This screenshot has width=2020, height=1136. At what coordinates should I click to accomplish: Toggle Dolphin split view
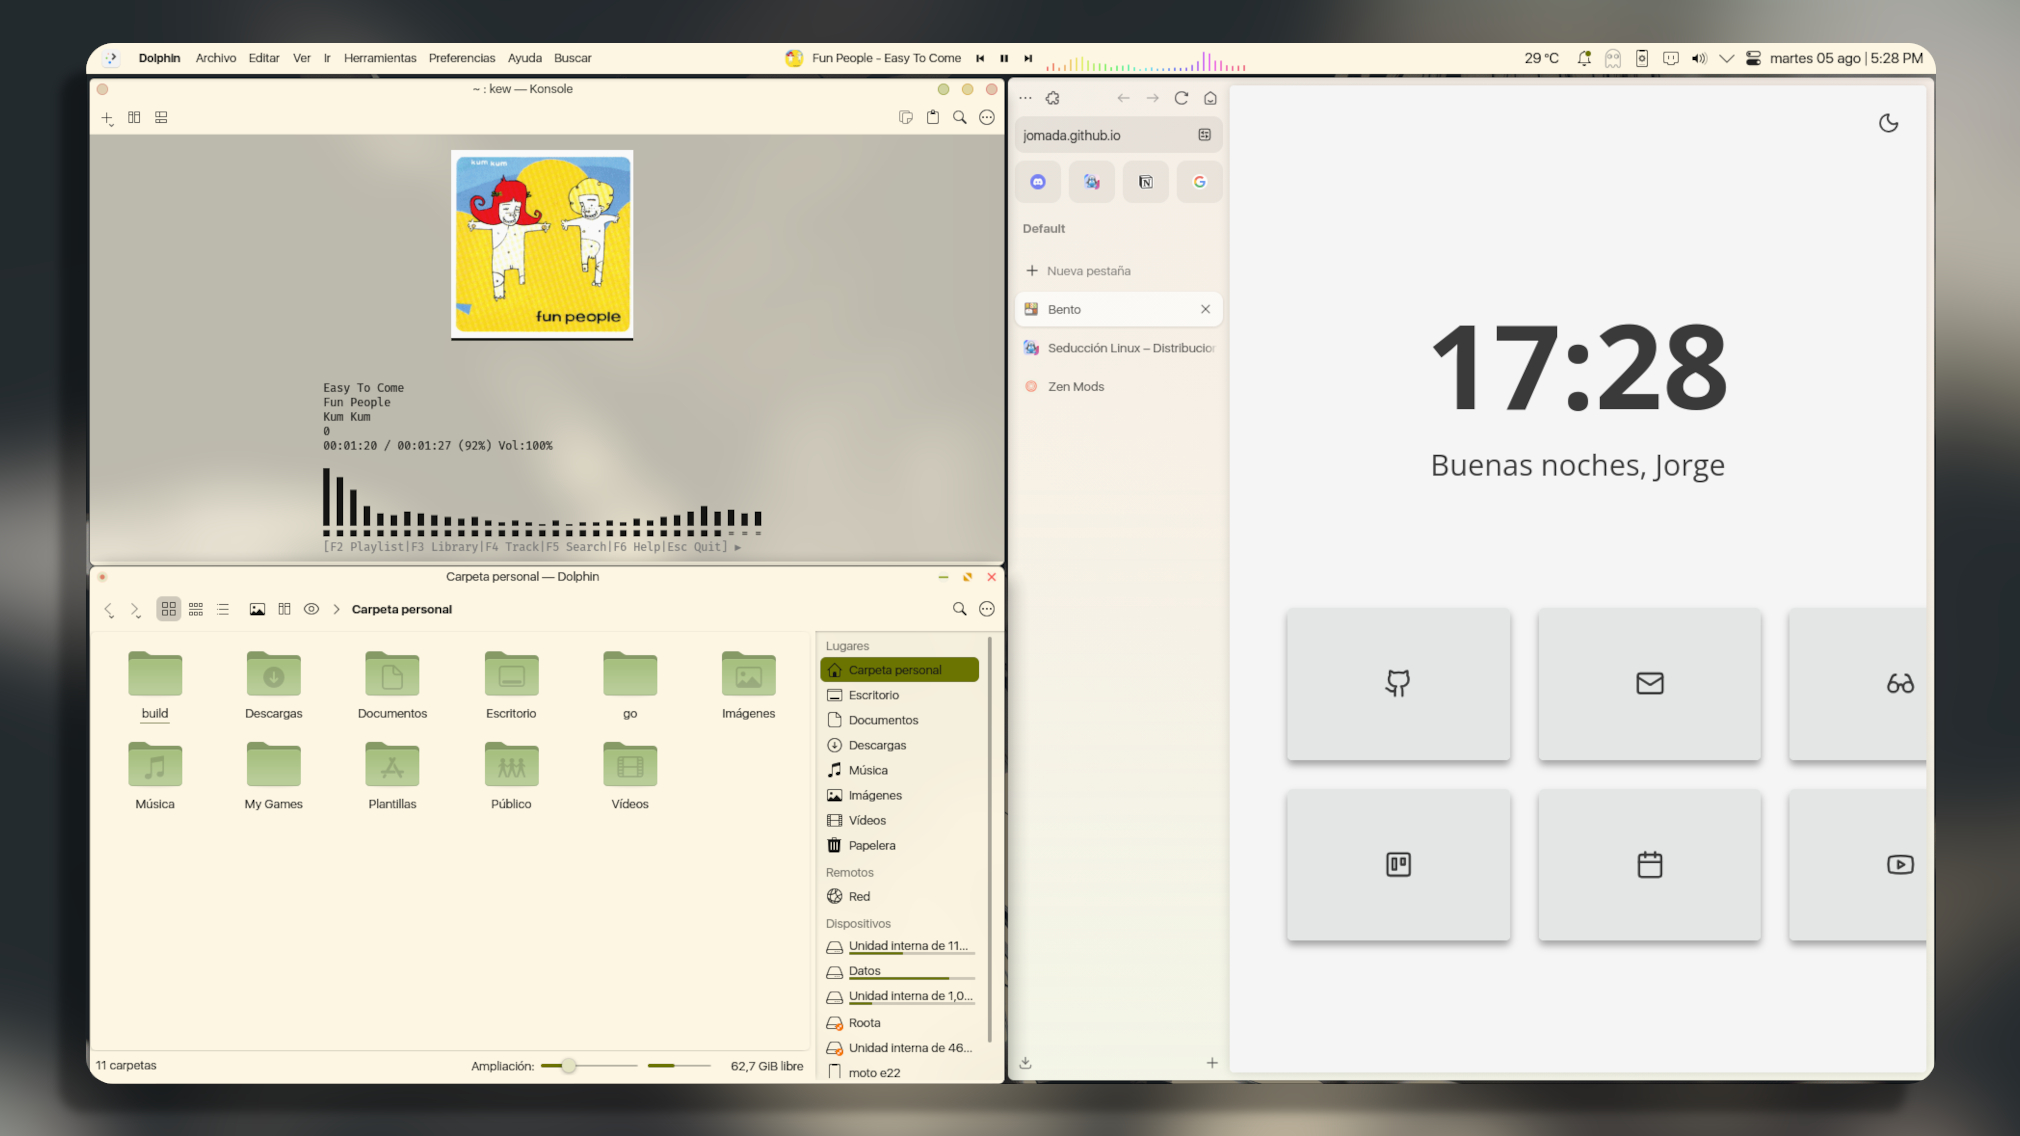pos(285,609)
